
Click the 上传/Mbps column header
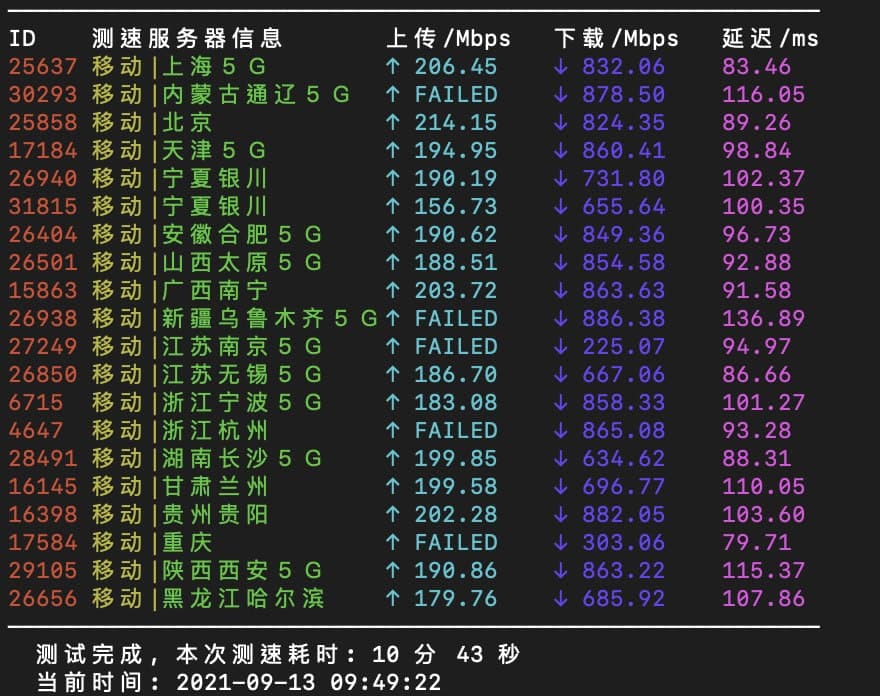pos(448,39)
